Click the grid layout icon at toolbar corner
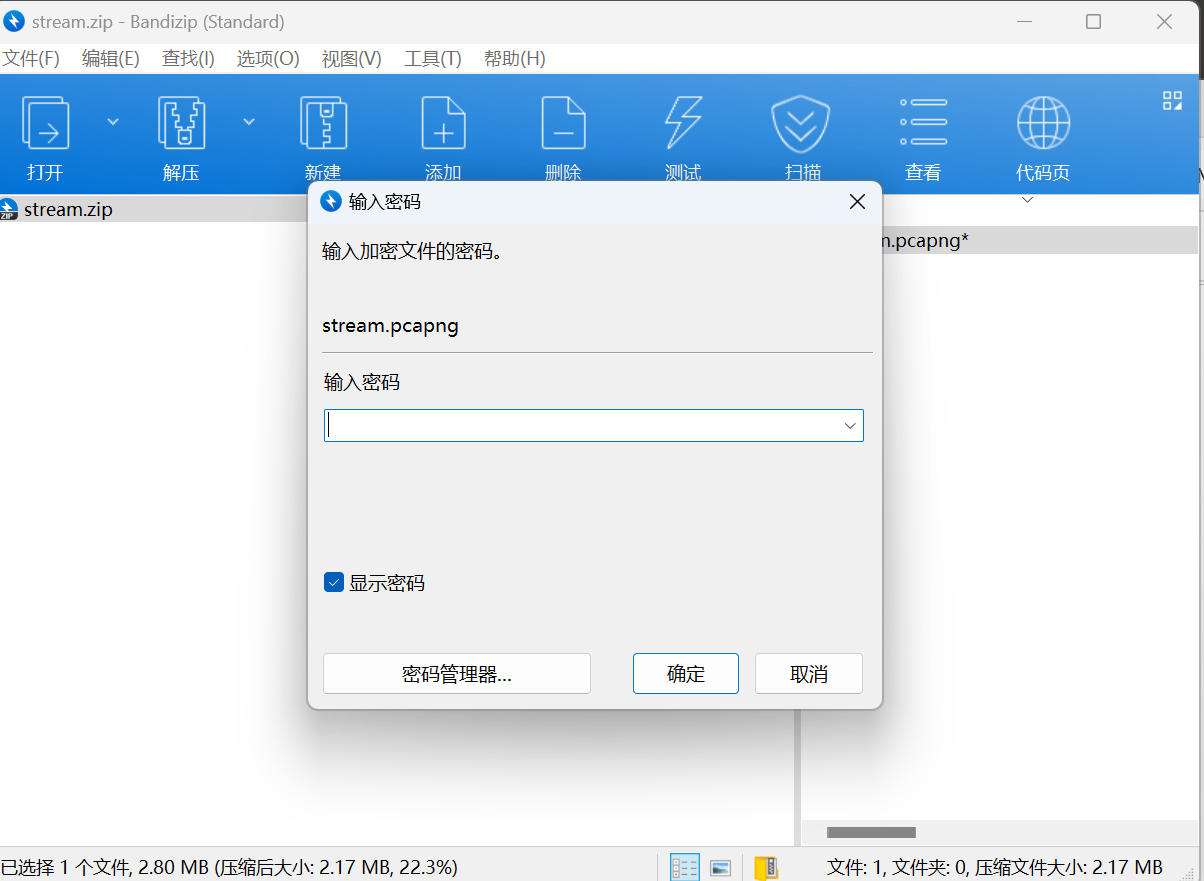The height and width of the screenshot is (881, 1204). 1172,100
